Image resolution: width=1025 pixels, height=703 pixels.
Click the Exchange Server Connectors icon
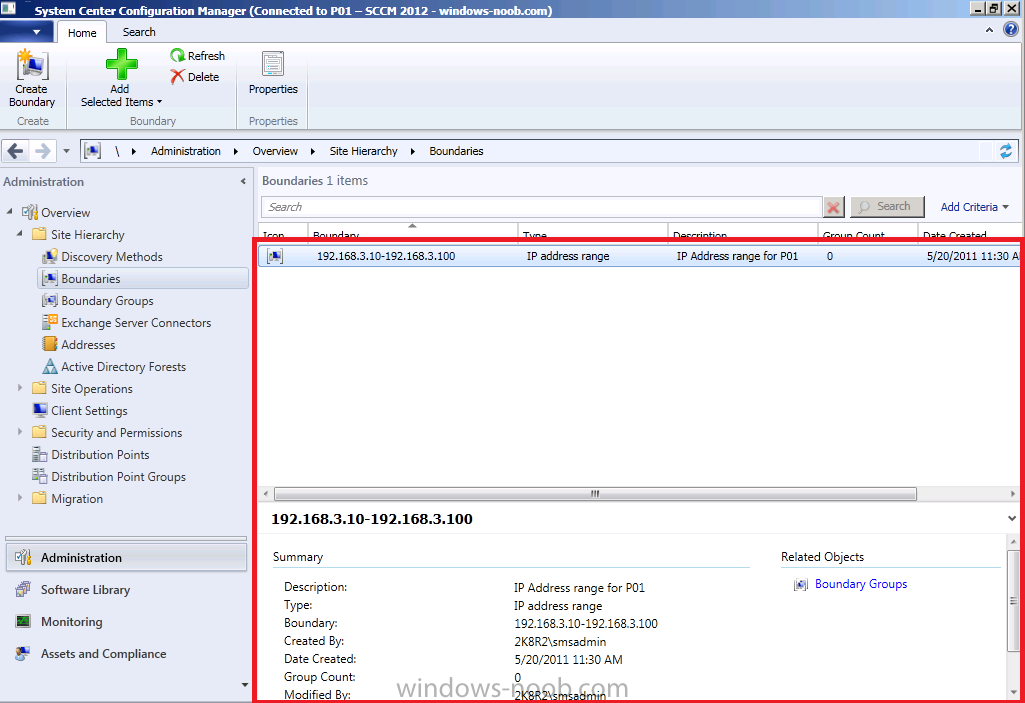click(x=50, y=322)
